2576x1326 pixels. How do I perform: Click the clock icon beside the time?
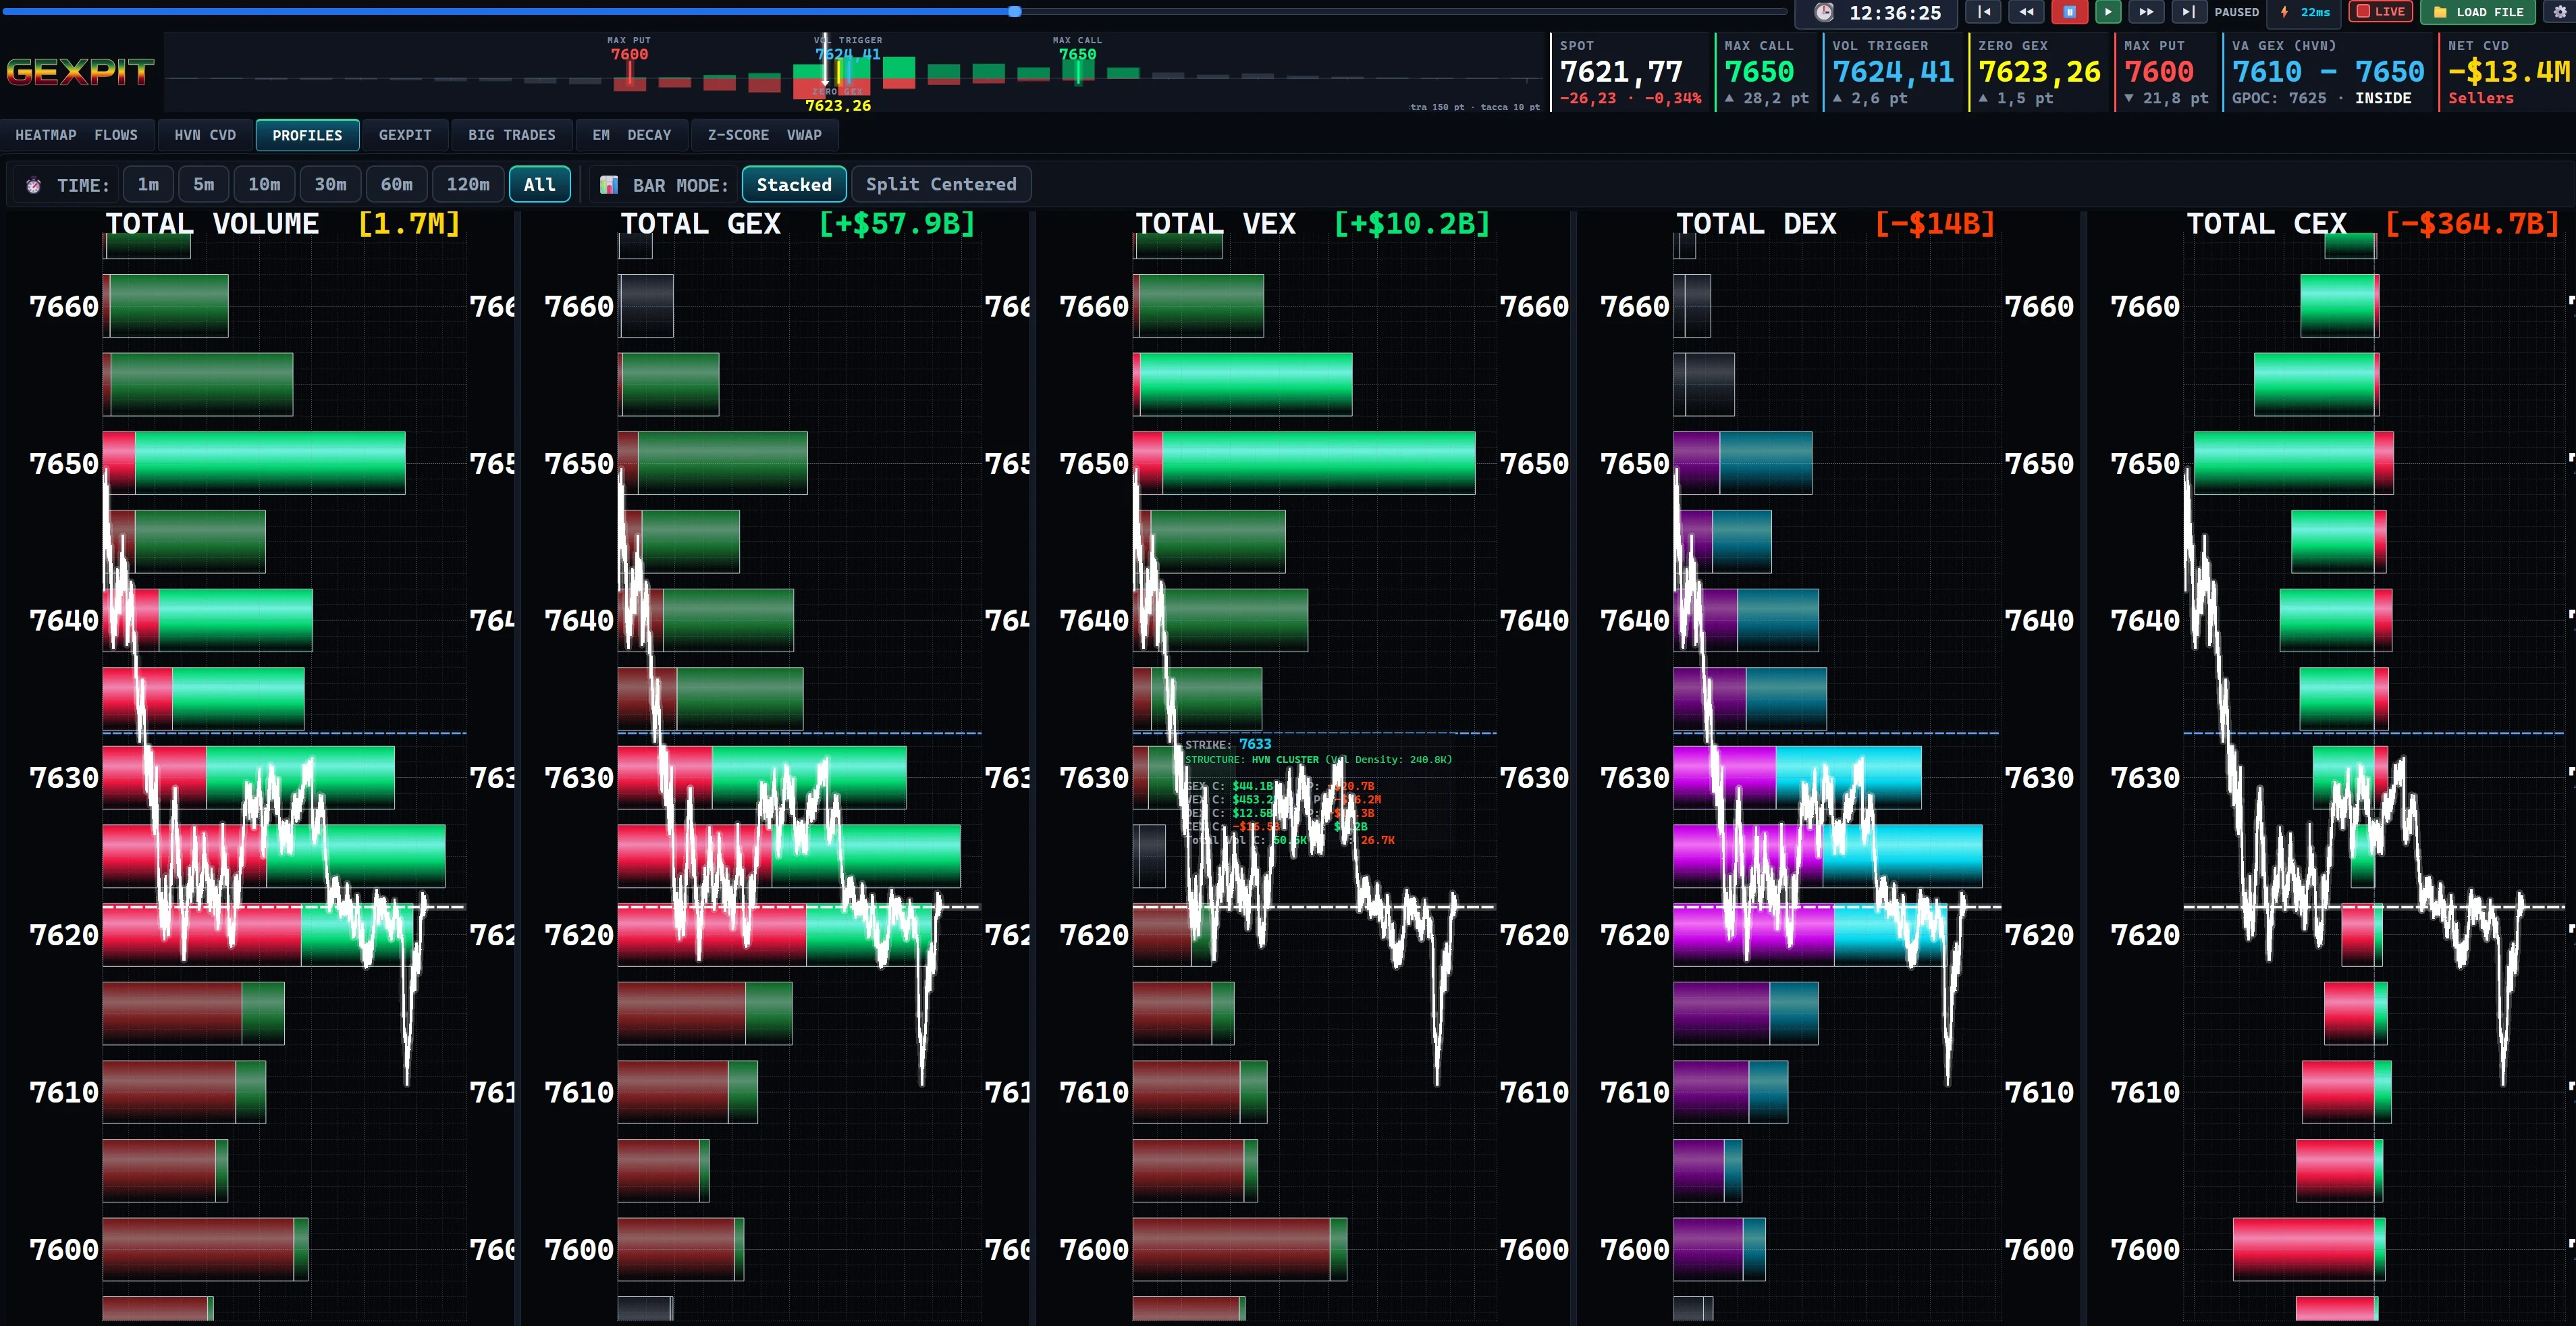[x=1824, y=12]
